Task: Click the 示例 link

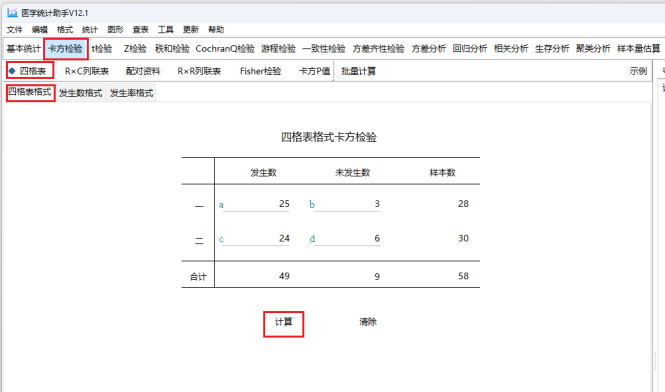Action: (x=638, y=71)
